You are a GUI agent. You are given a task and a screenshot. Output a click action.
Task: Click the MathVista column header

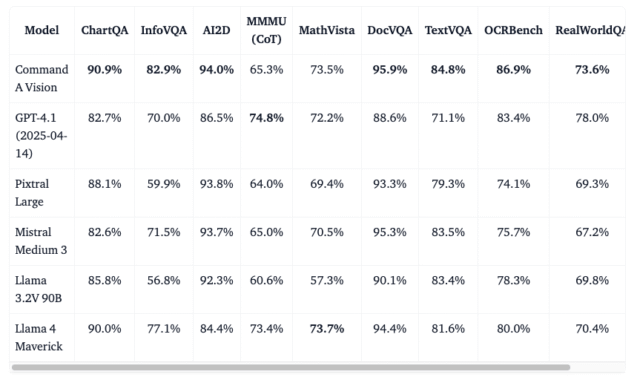point(327,30)
